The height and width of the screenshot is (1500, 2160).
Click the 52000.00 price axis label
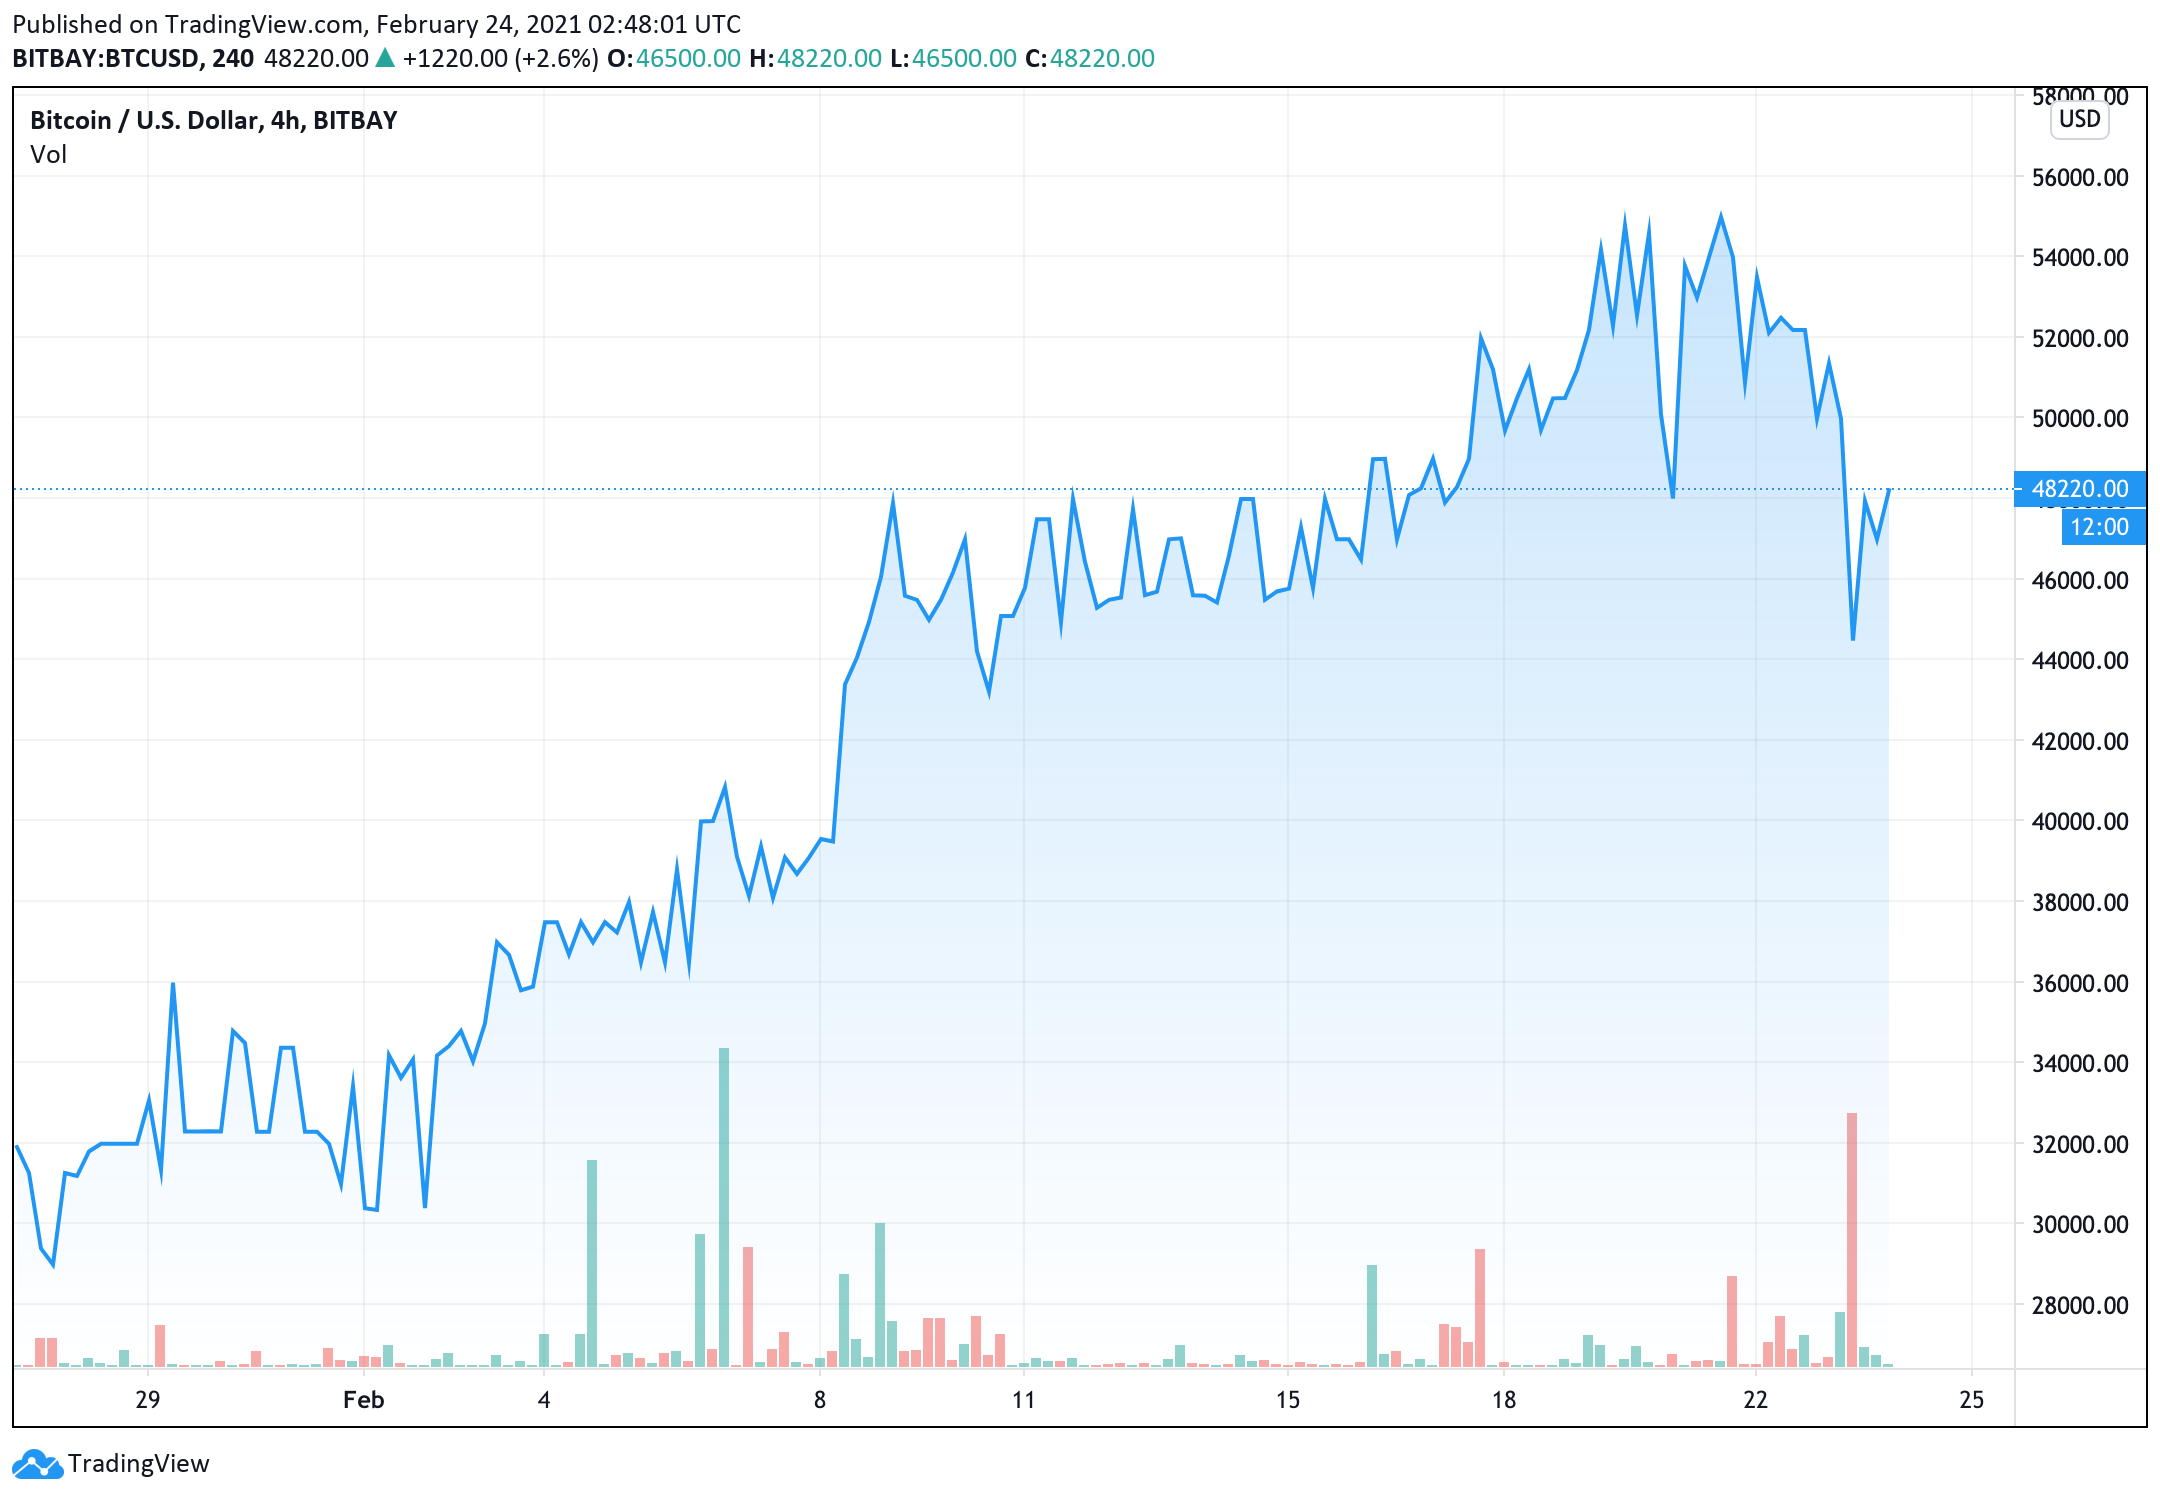point(2080,338)
